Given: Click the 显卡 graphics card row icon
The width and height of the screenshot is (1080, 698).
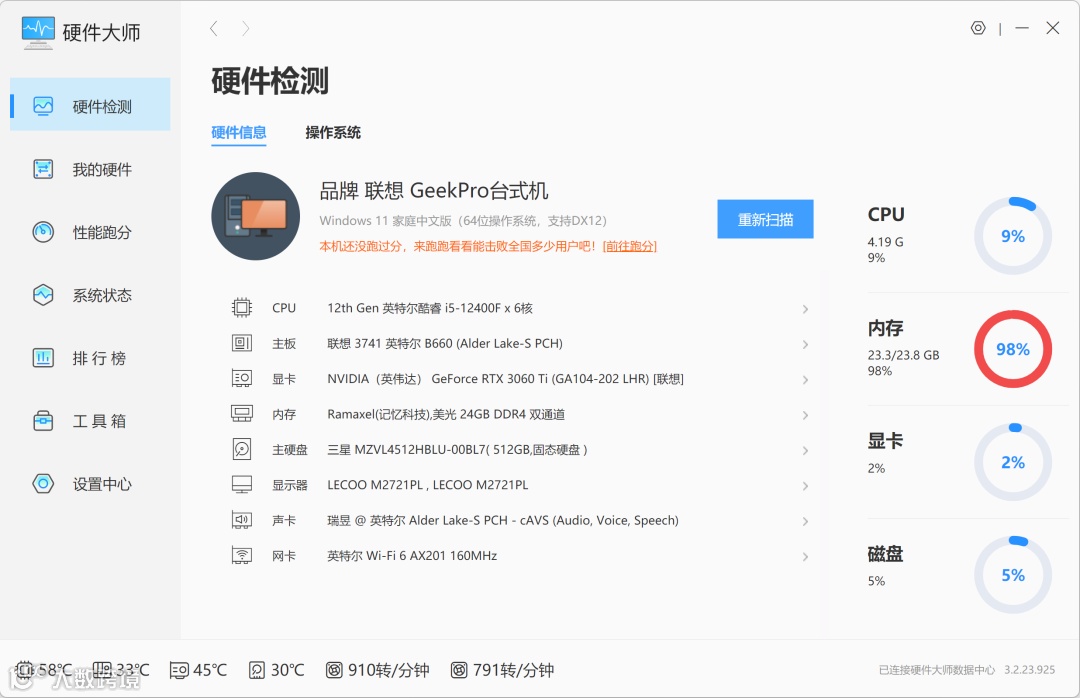Looking at the screenshot, I should (x=242, y=378).
